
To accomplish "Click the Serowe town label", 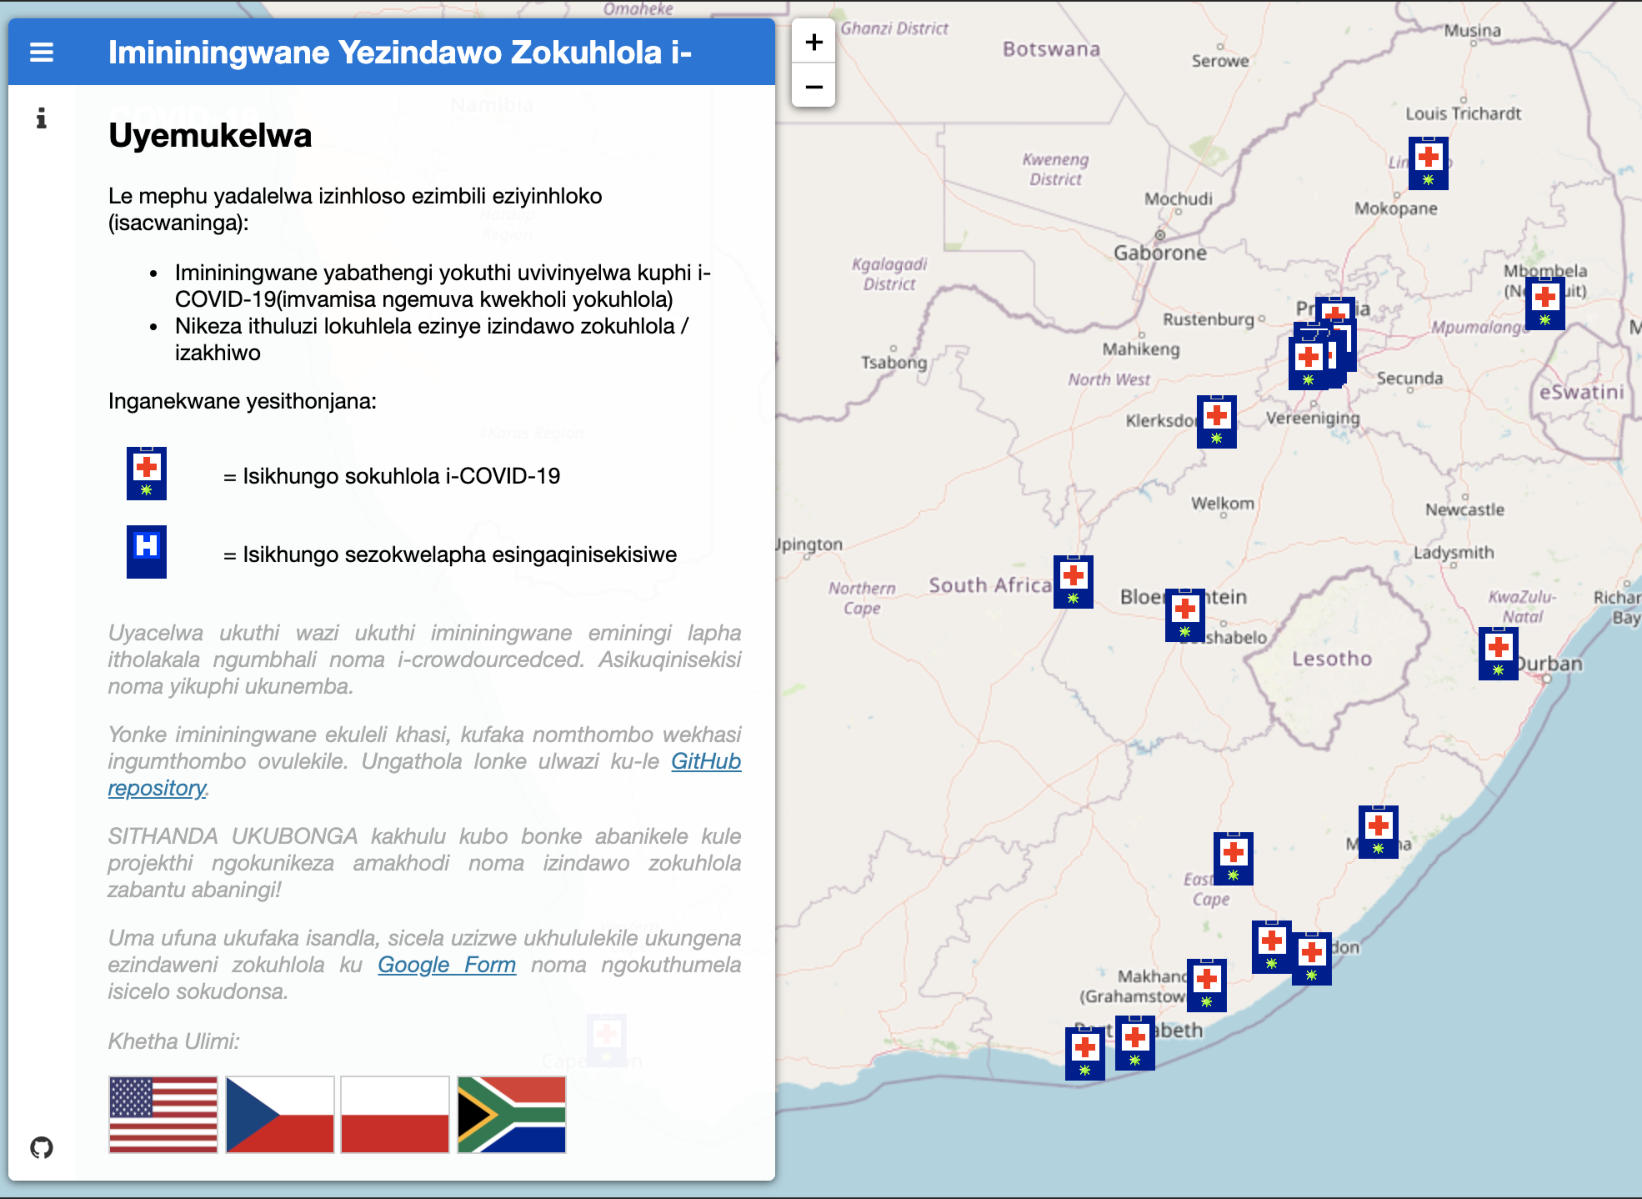I will (1220, 60).
